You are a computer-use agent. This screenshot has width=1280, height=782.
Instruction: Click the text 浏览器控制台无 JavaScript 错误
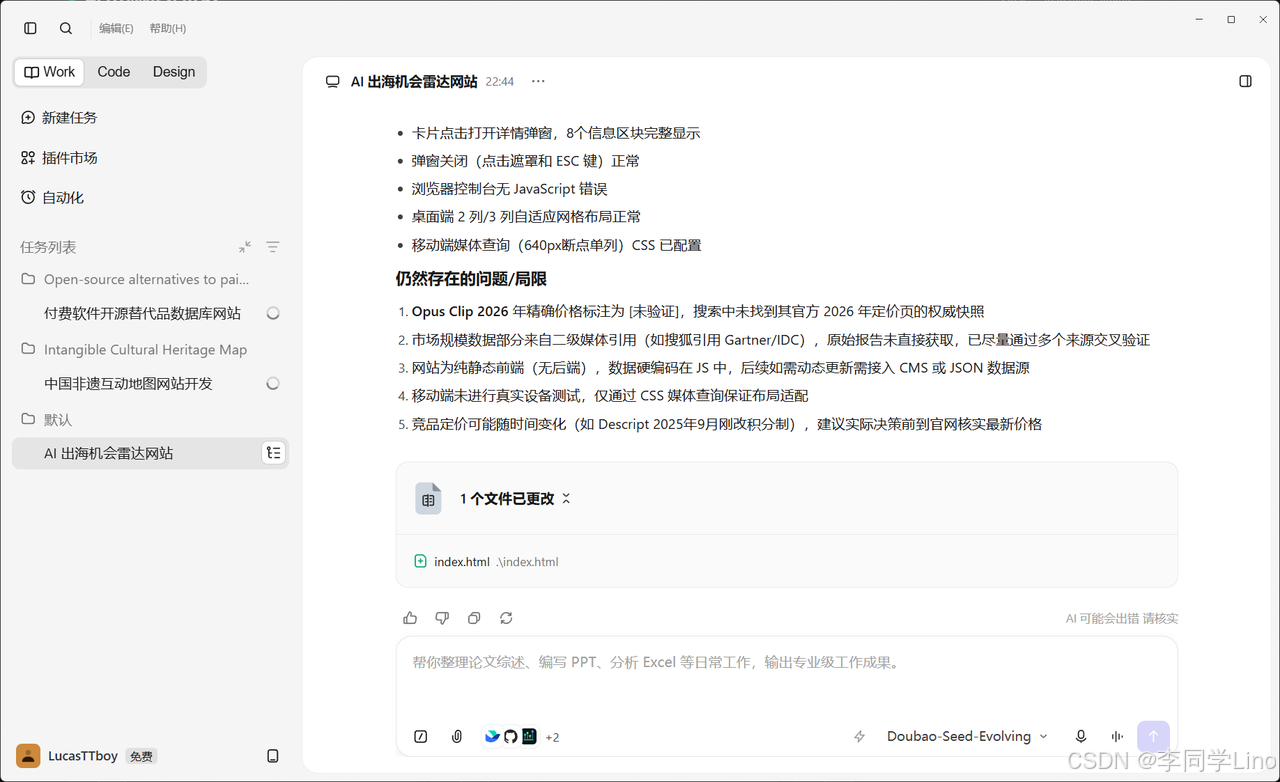(510, 189)
